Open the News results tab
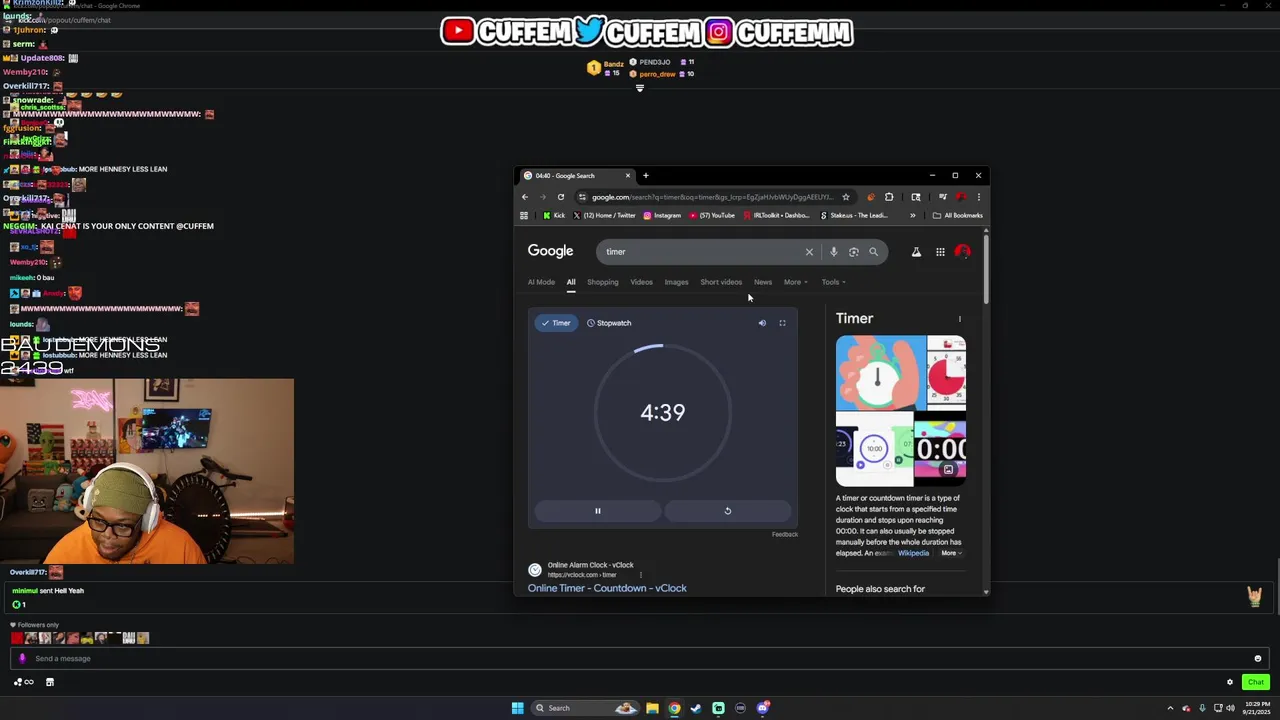 [763, 282]
